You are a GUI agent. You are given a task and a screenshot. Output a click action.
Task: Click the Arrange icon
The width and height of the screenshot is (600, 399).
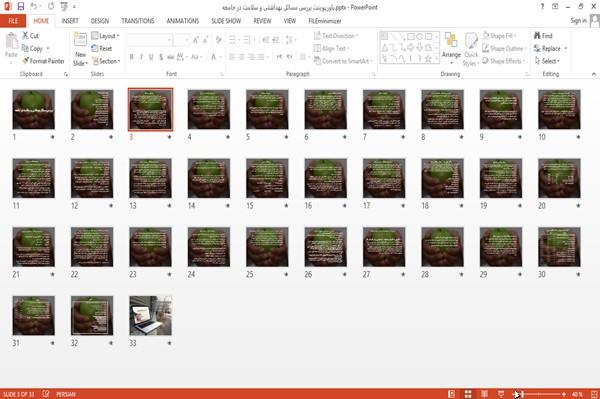pos(451,41)
